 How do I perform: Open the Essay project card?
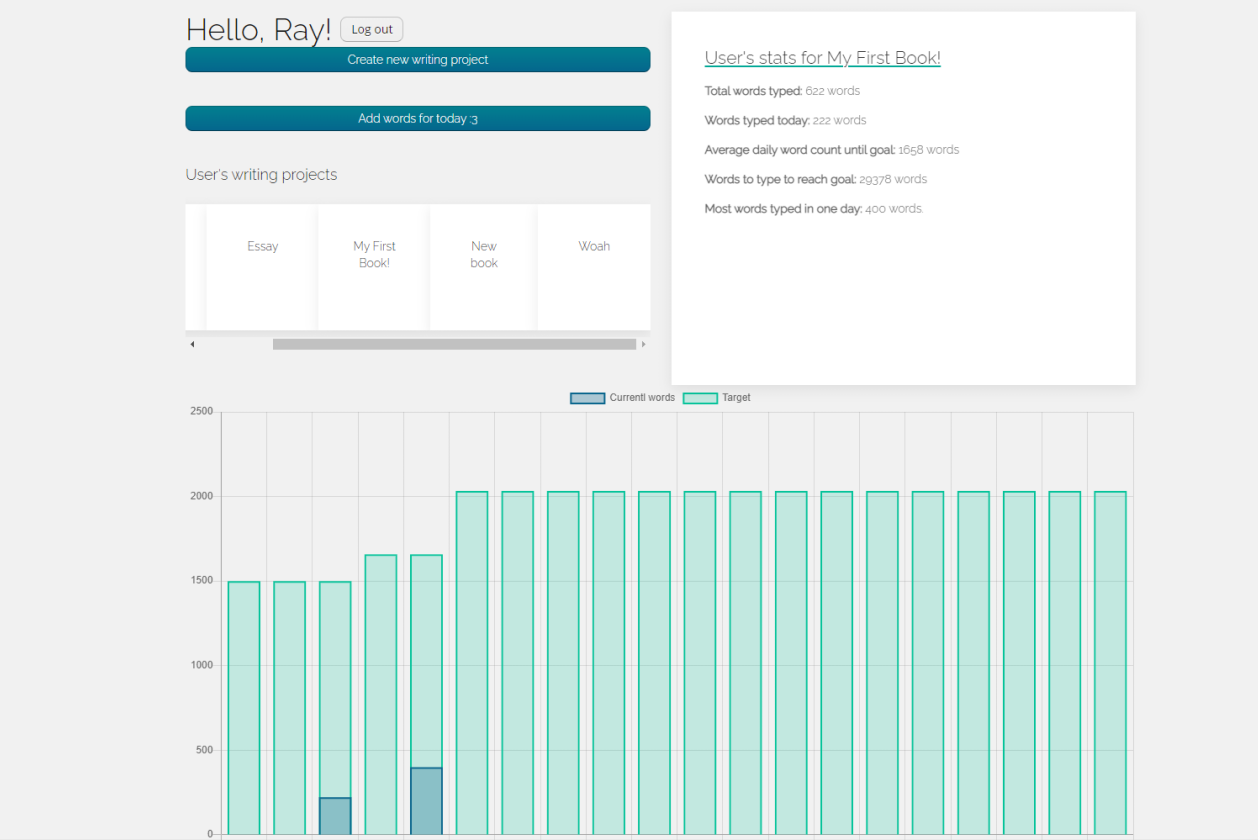click(x=263, y=267)
